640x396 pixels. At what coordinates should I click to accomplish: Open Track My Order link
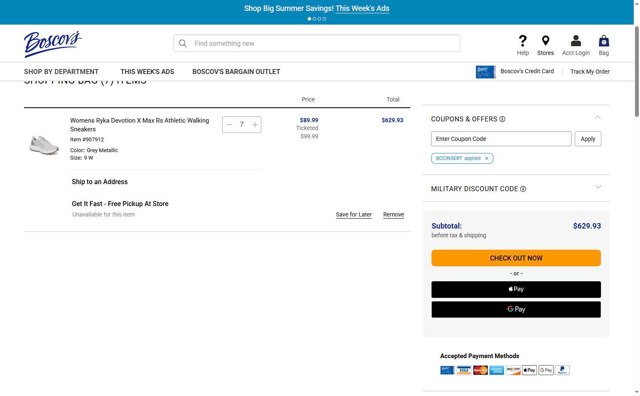click(x=590, y=71)
